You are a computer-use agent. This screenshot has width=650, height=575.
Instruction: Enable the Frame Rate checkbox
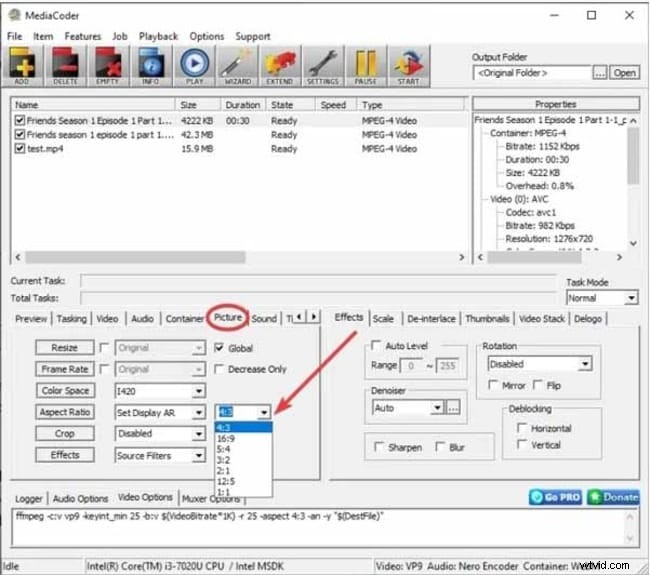pyautogui.click(x=105, y=369)
